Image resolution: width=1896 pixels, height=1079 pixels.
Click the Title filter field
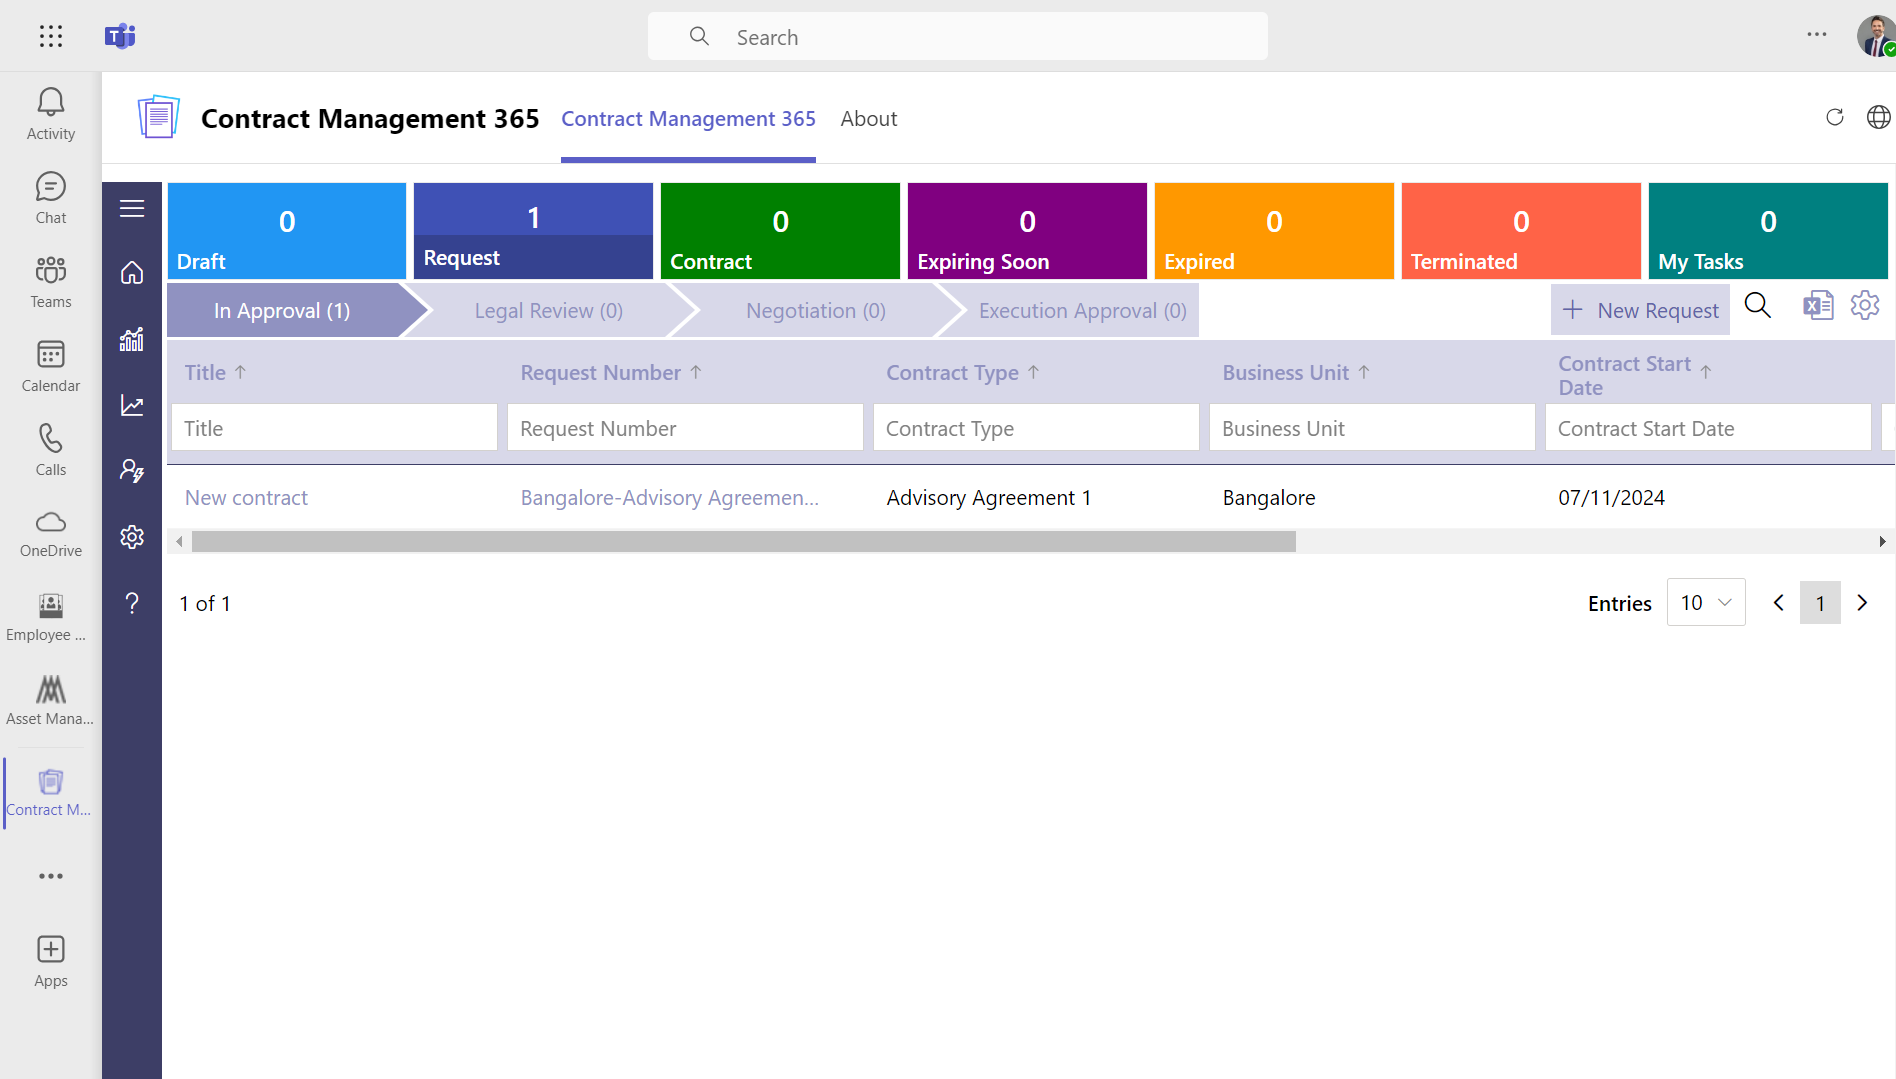334,428
